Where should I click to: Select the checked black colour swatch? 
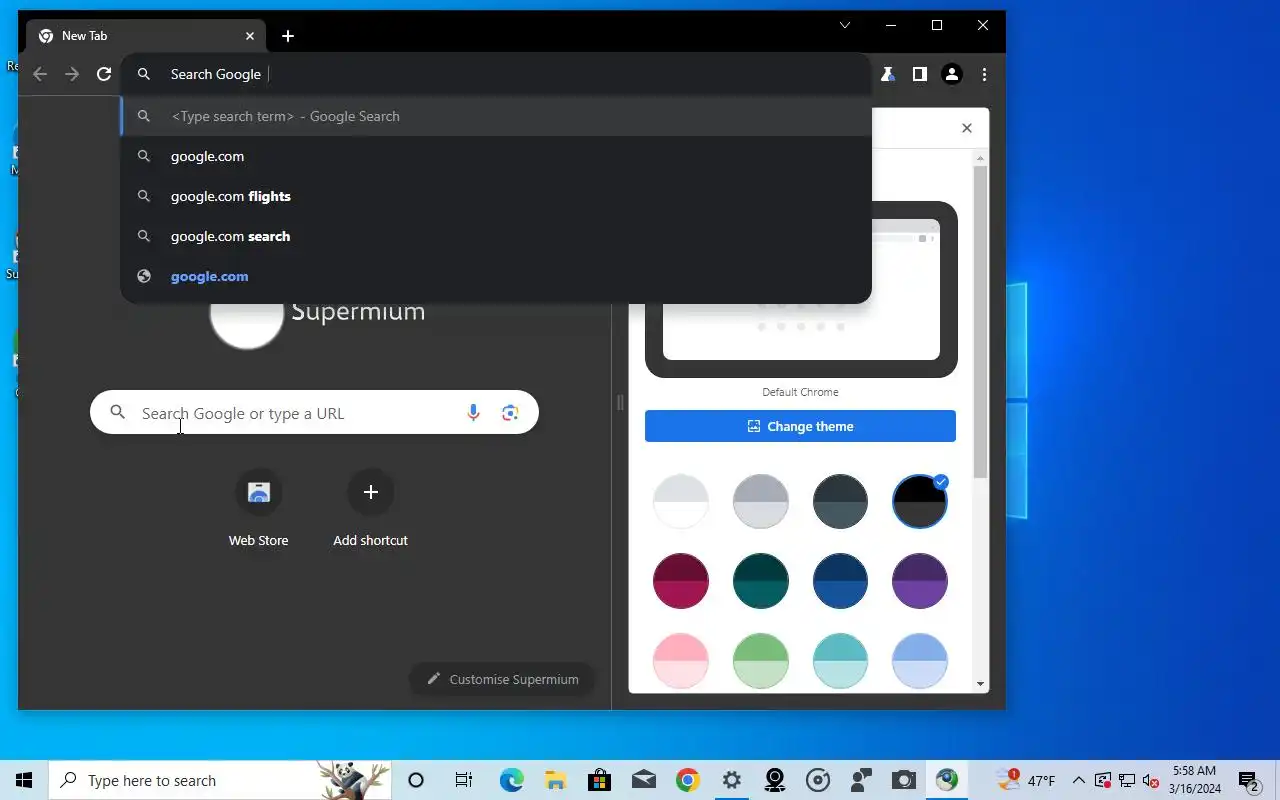point(919,501)
